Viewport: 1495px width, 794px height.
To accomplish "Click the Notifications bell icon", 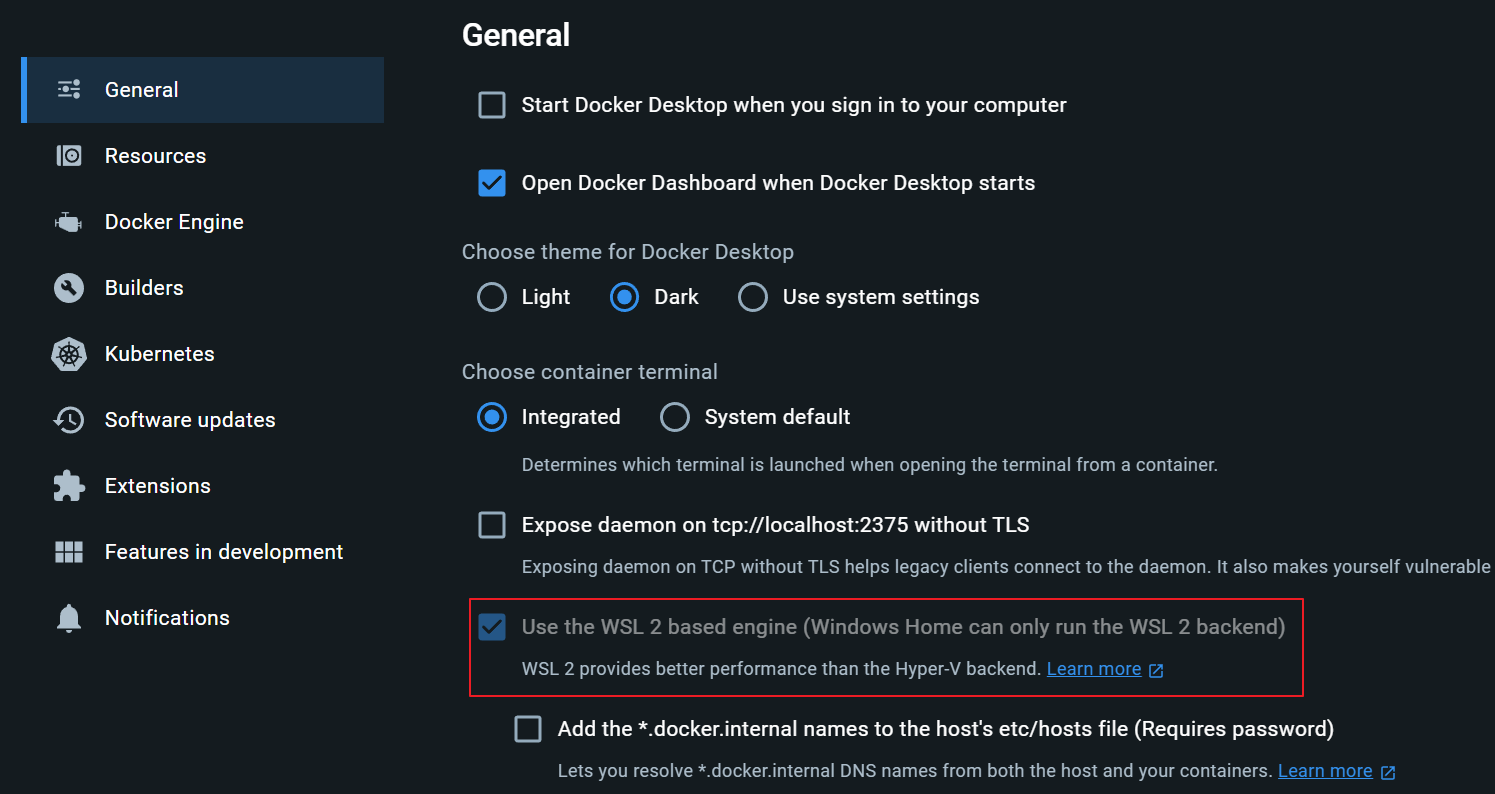I will 68,617.
